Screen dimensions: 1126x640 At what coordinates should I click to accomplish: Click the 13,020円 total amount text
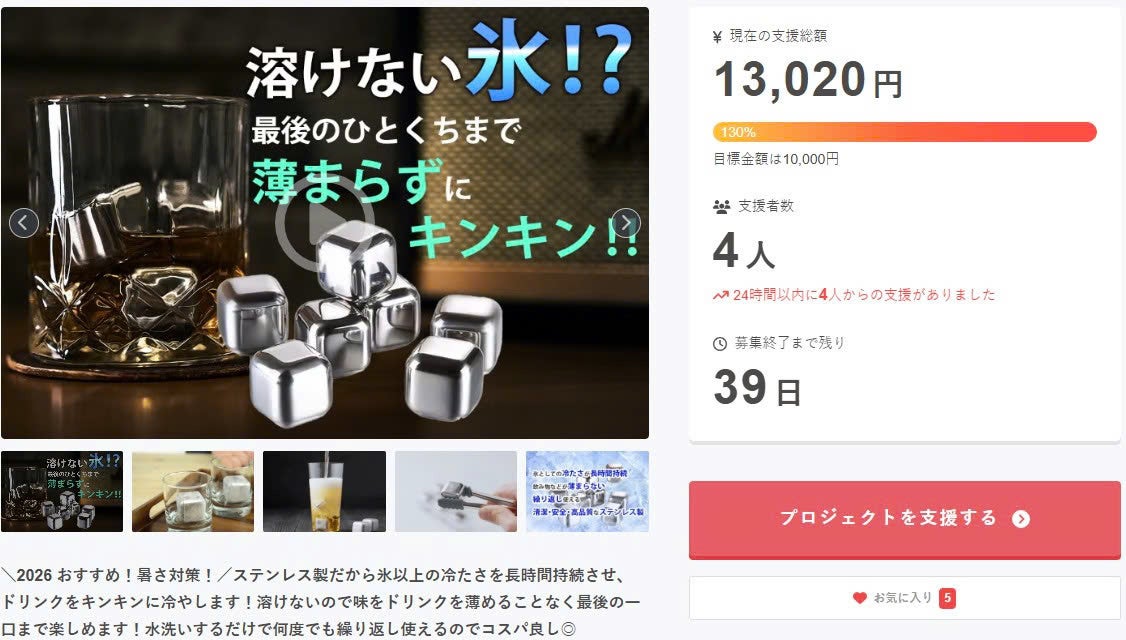point(808,79)
